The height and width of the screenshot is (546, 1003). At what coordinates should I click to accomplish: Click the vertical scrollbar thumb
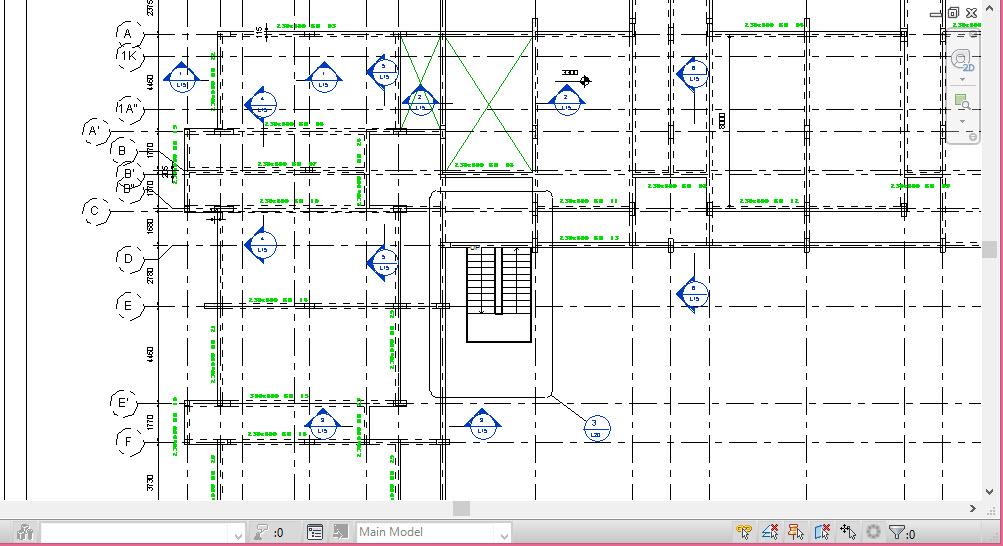[990, 249]
